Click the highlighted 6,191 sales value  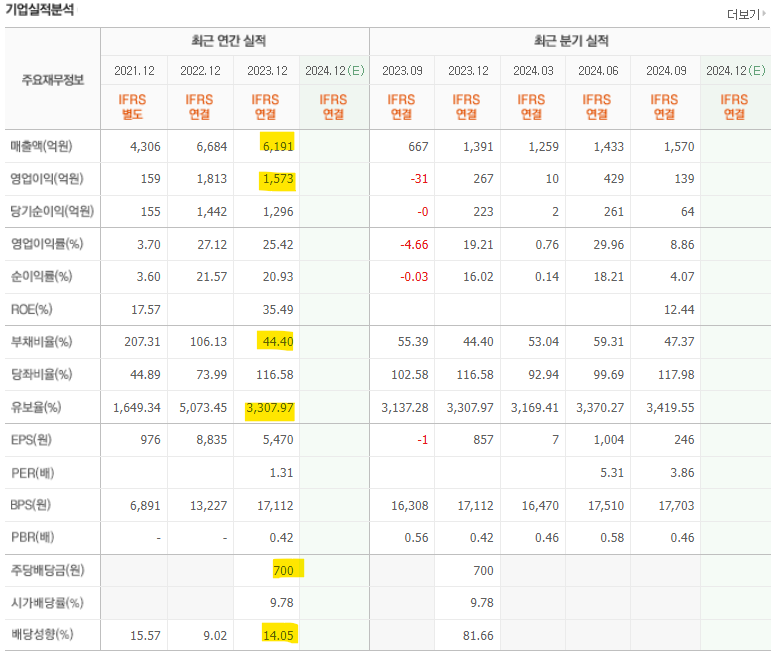[x=278, y=146]
